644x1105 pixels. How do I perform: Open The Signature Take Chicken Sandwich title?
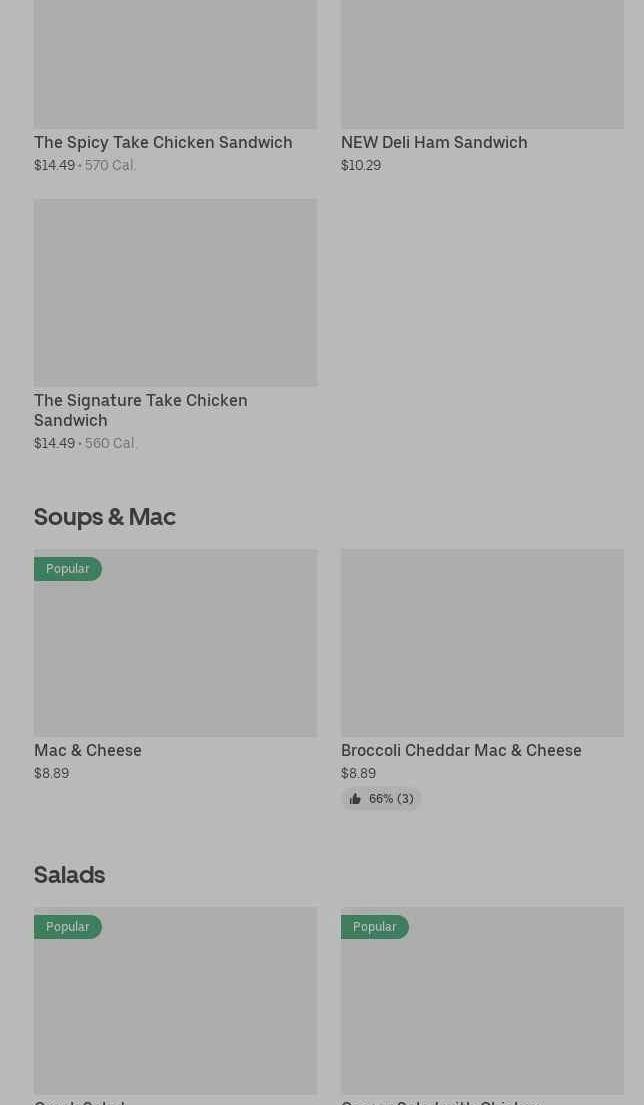[x=140, y=410]
